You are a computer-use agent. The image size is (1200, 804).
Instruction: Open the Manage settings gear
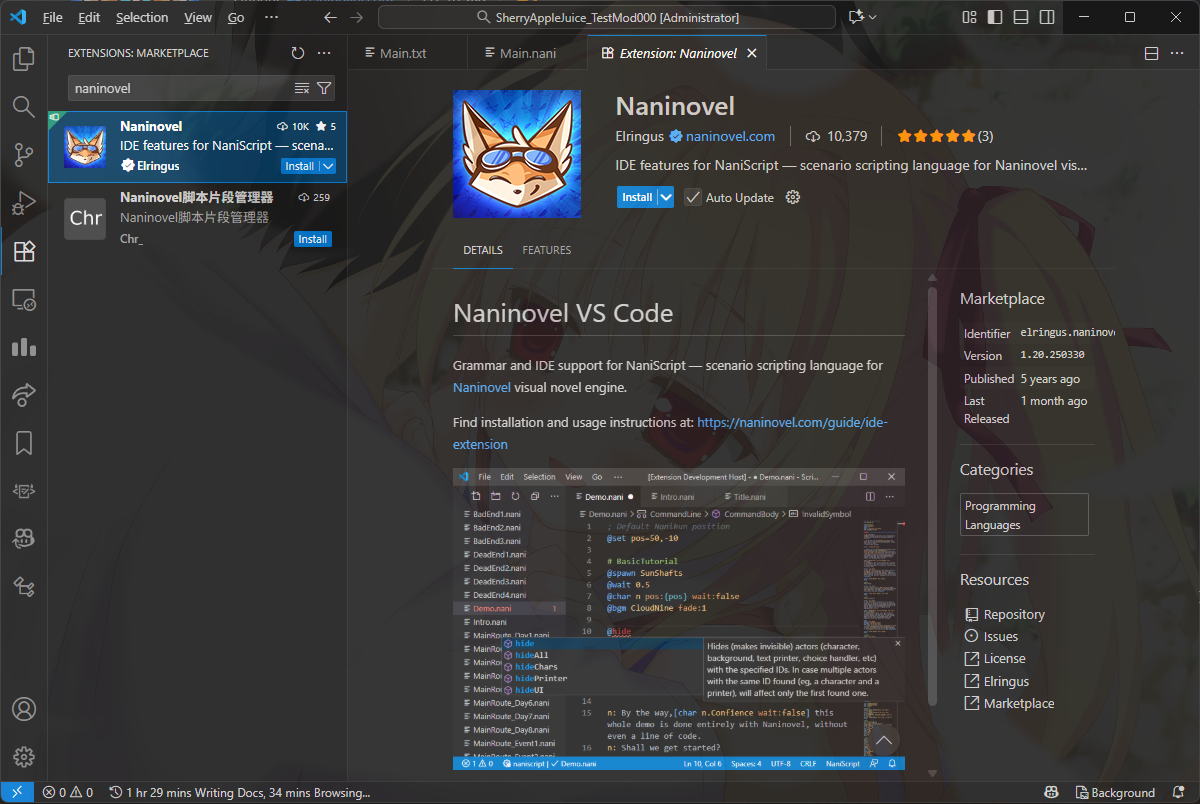23,757
